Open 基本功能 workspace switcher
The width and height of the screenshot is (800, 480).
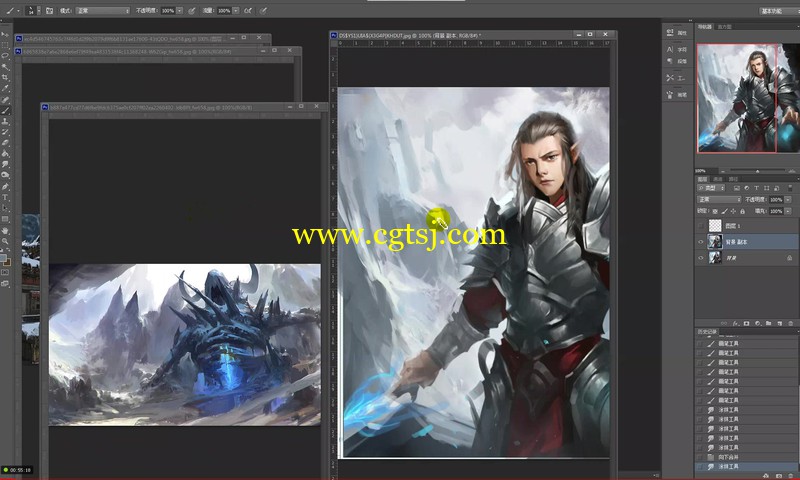(778, 11)
